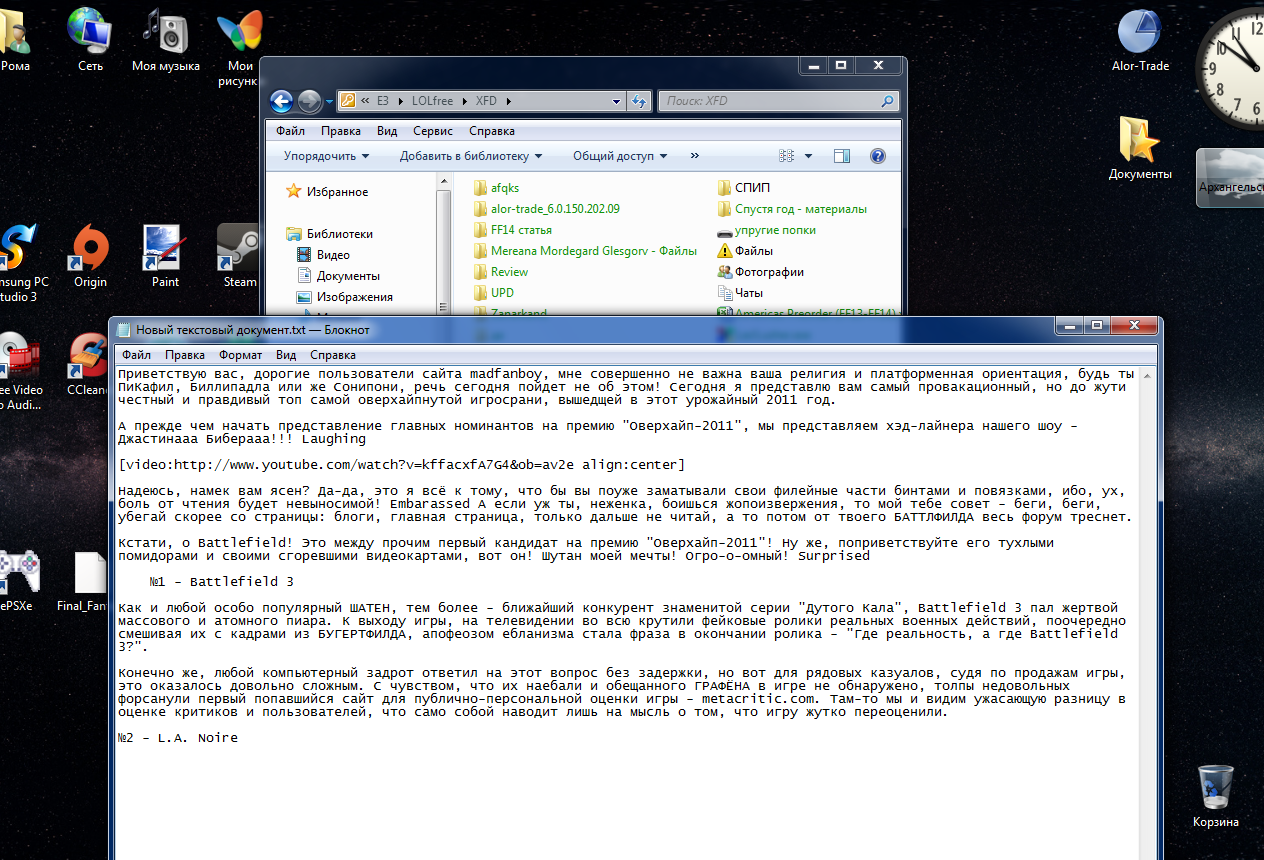Show more toolbar commands chevron
Viewport: 1264px width, 860px height.
coord(695,156)
